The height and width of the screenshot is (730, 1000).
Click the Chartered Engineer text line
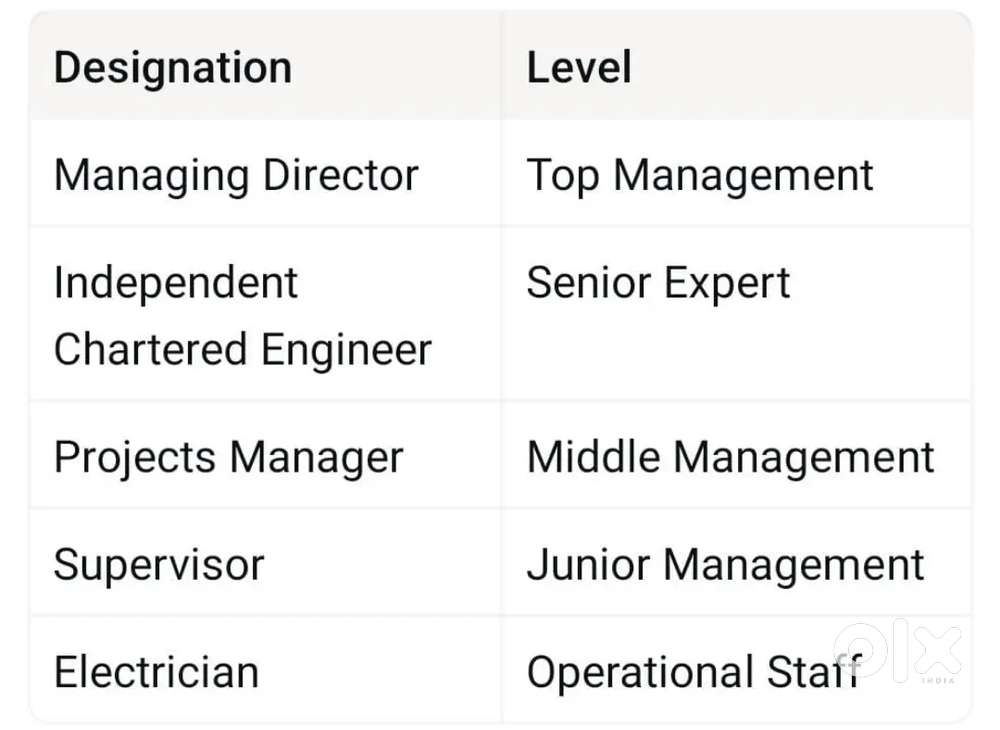243,350
